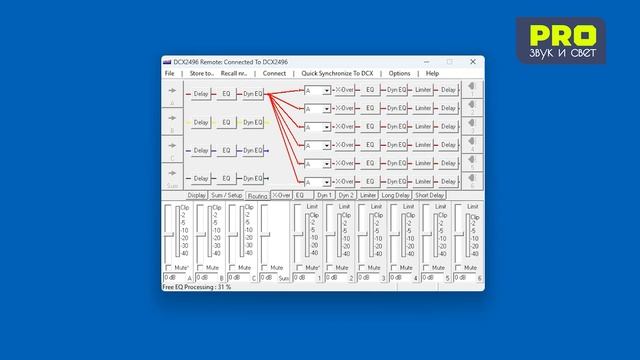
Task: Switch to the Short Delay tab
Action: click(x=429, y=196)
